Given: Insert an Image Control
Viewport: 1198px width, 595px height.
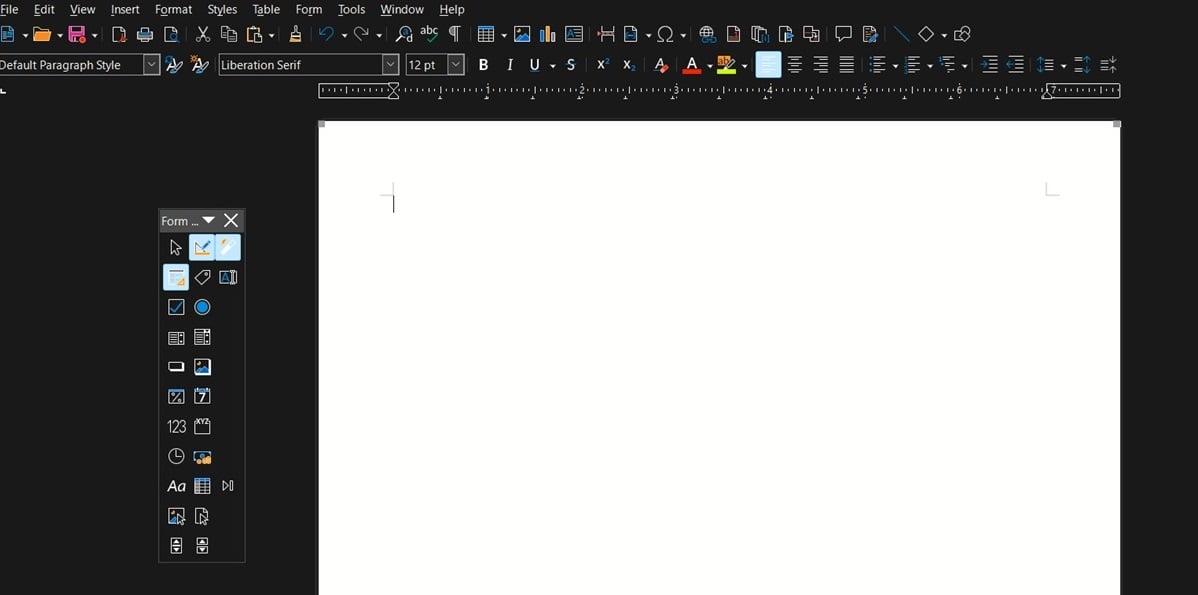Looking at the screenshot, I should coord(176,516).
